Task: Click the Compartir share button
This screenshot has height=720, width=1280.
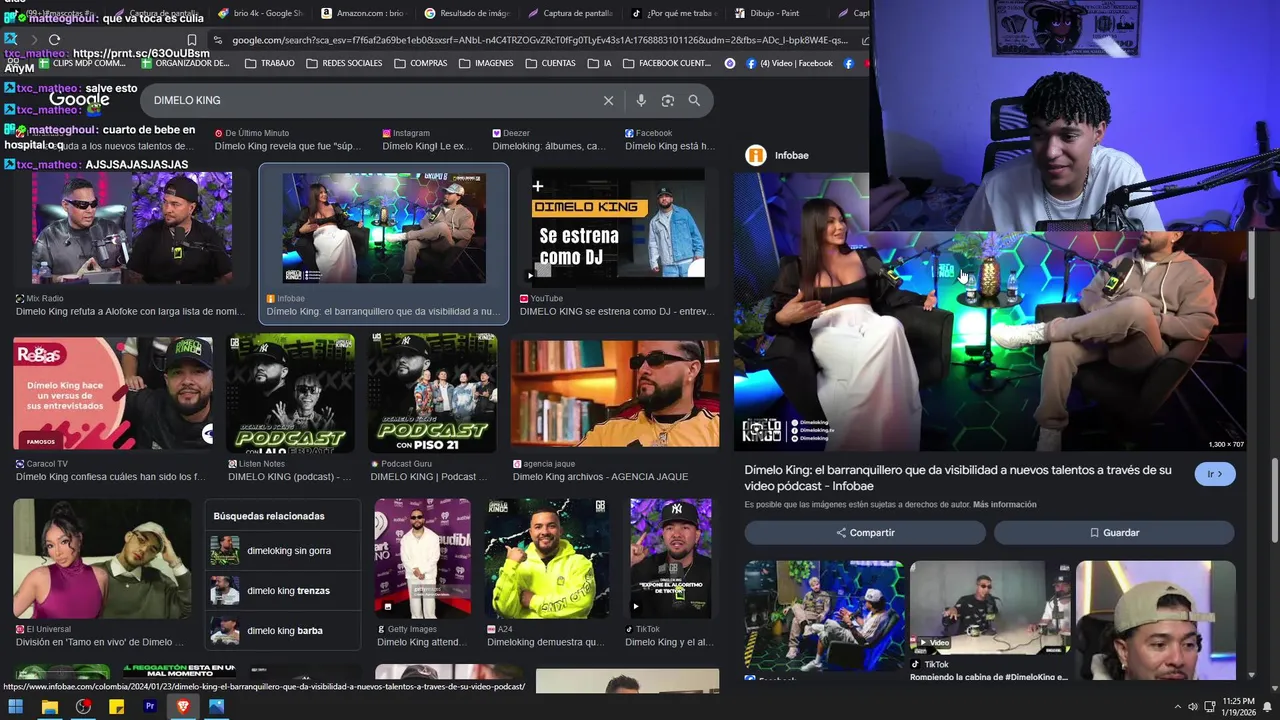Action: pos(865,533)
